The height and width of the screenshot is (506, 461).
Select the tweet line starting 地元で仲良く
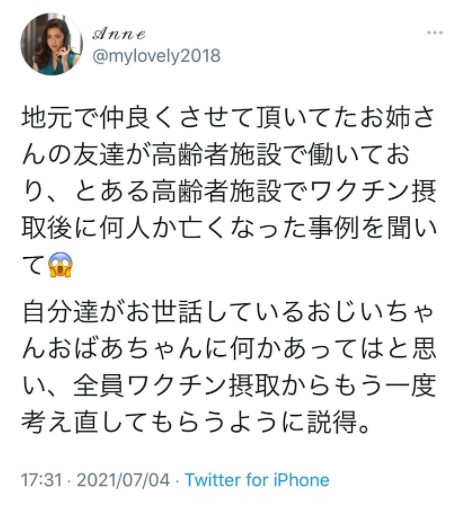pyautogui.click(x=229, y=117)
